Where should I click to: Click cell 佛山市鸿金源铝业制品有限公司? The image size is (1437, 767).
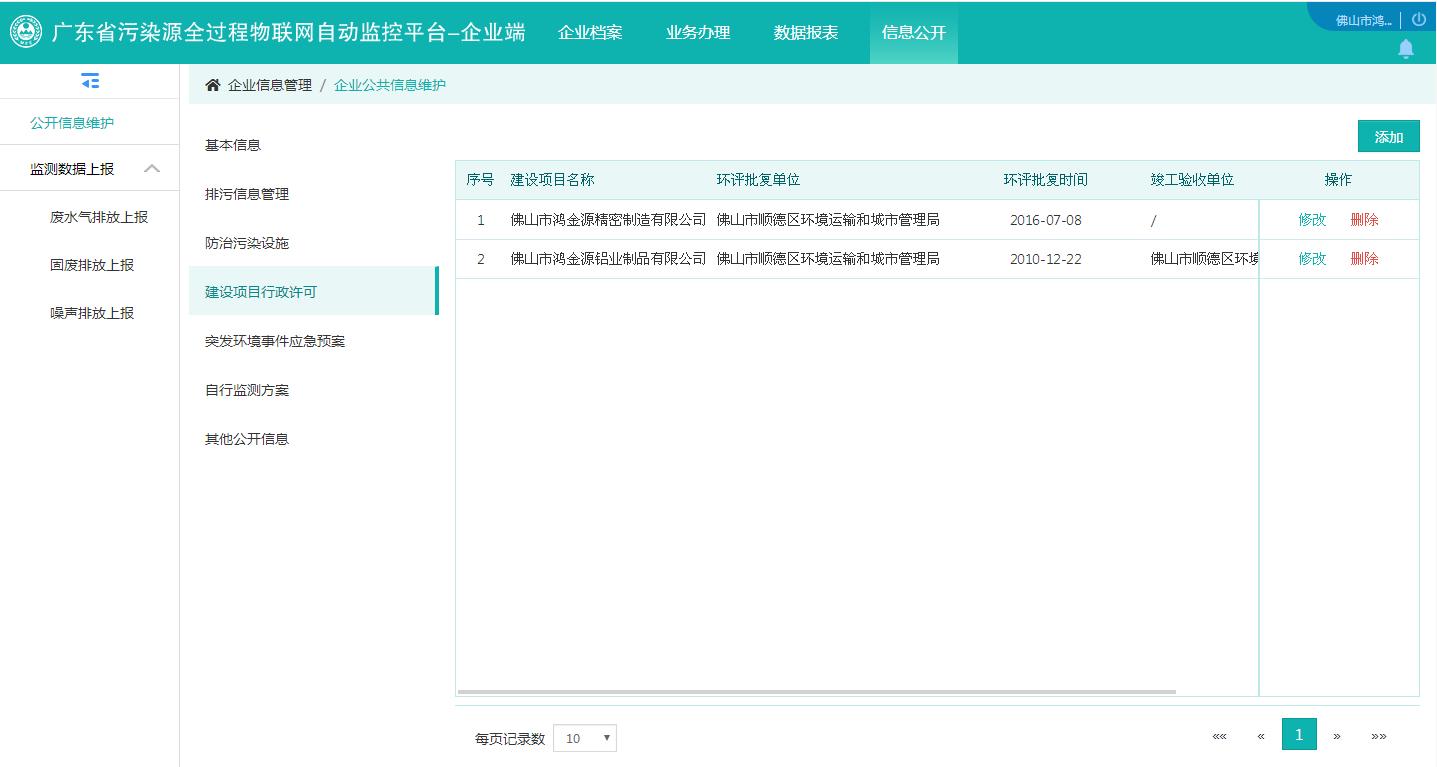(608, 259)
